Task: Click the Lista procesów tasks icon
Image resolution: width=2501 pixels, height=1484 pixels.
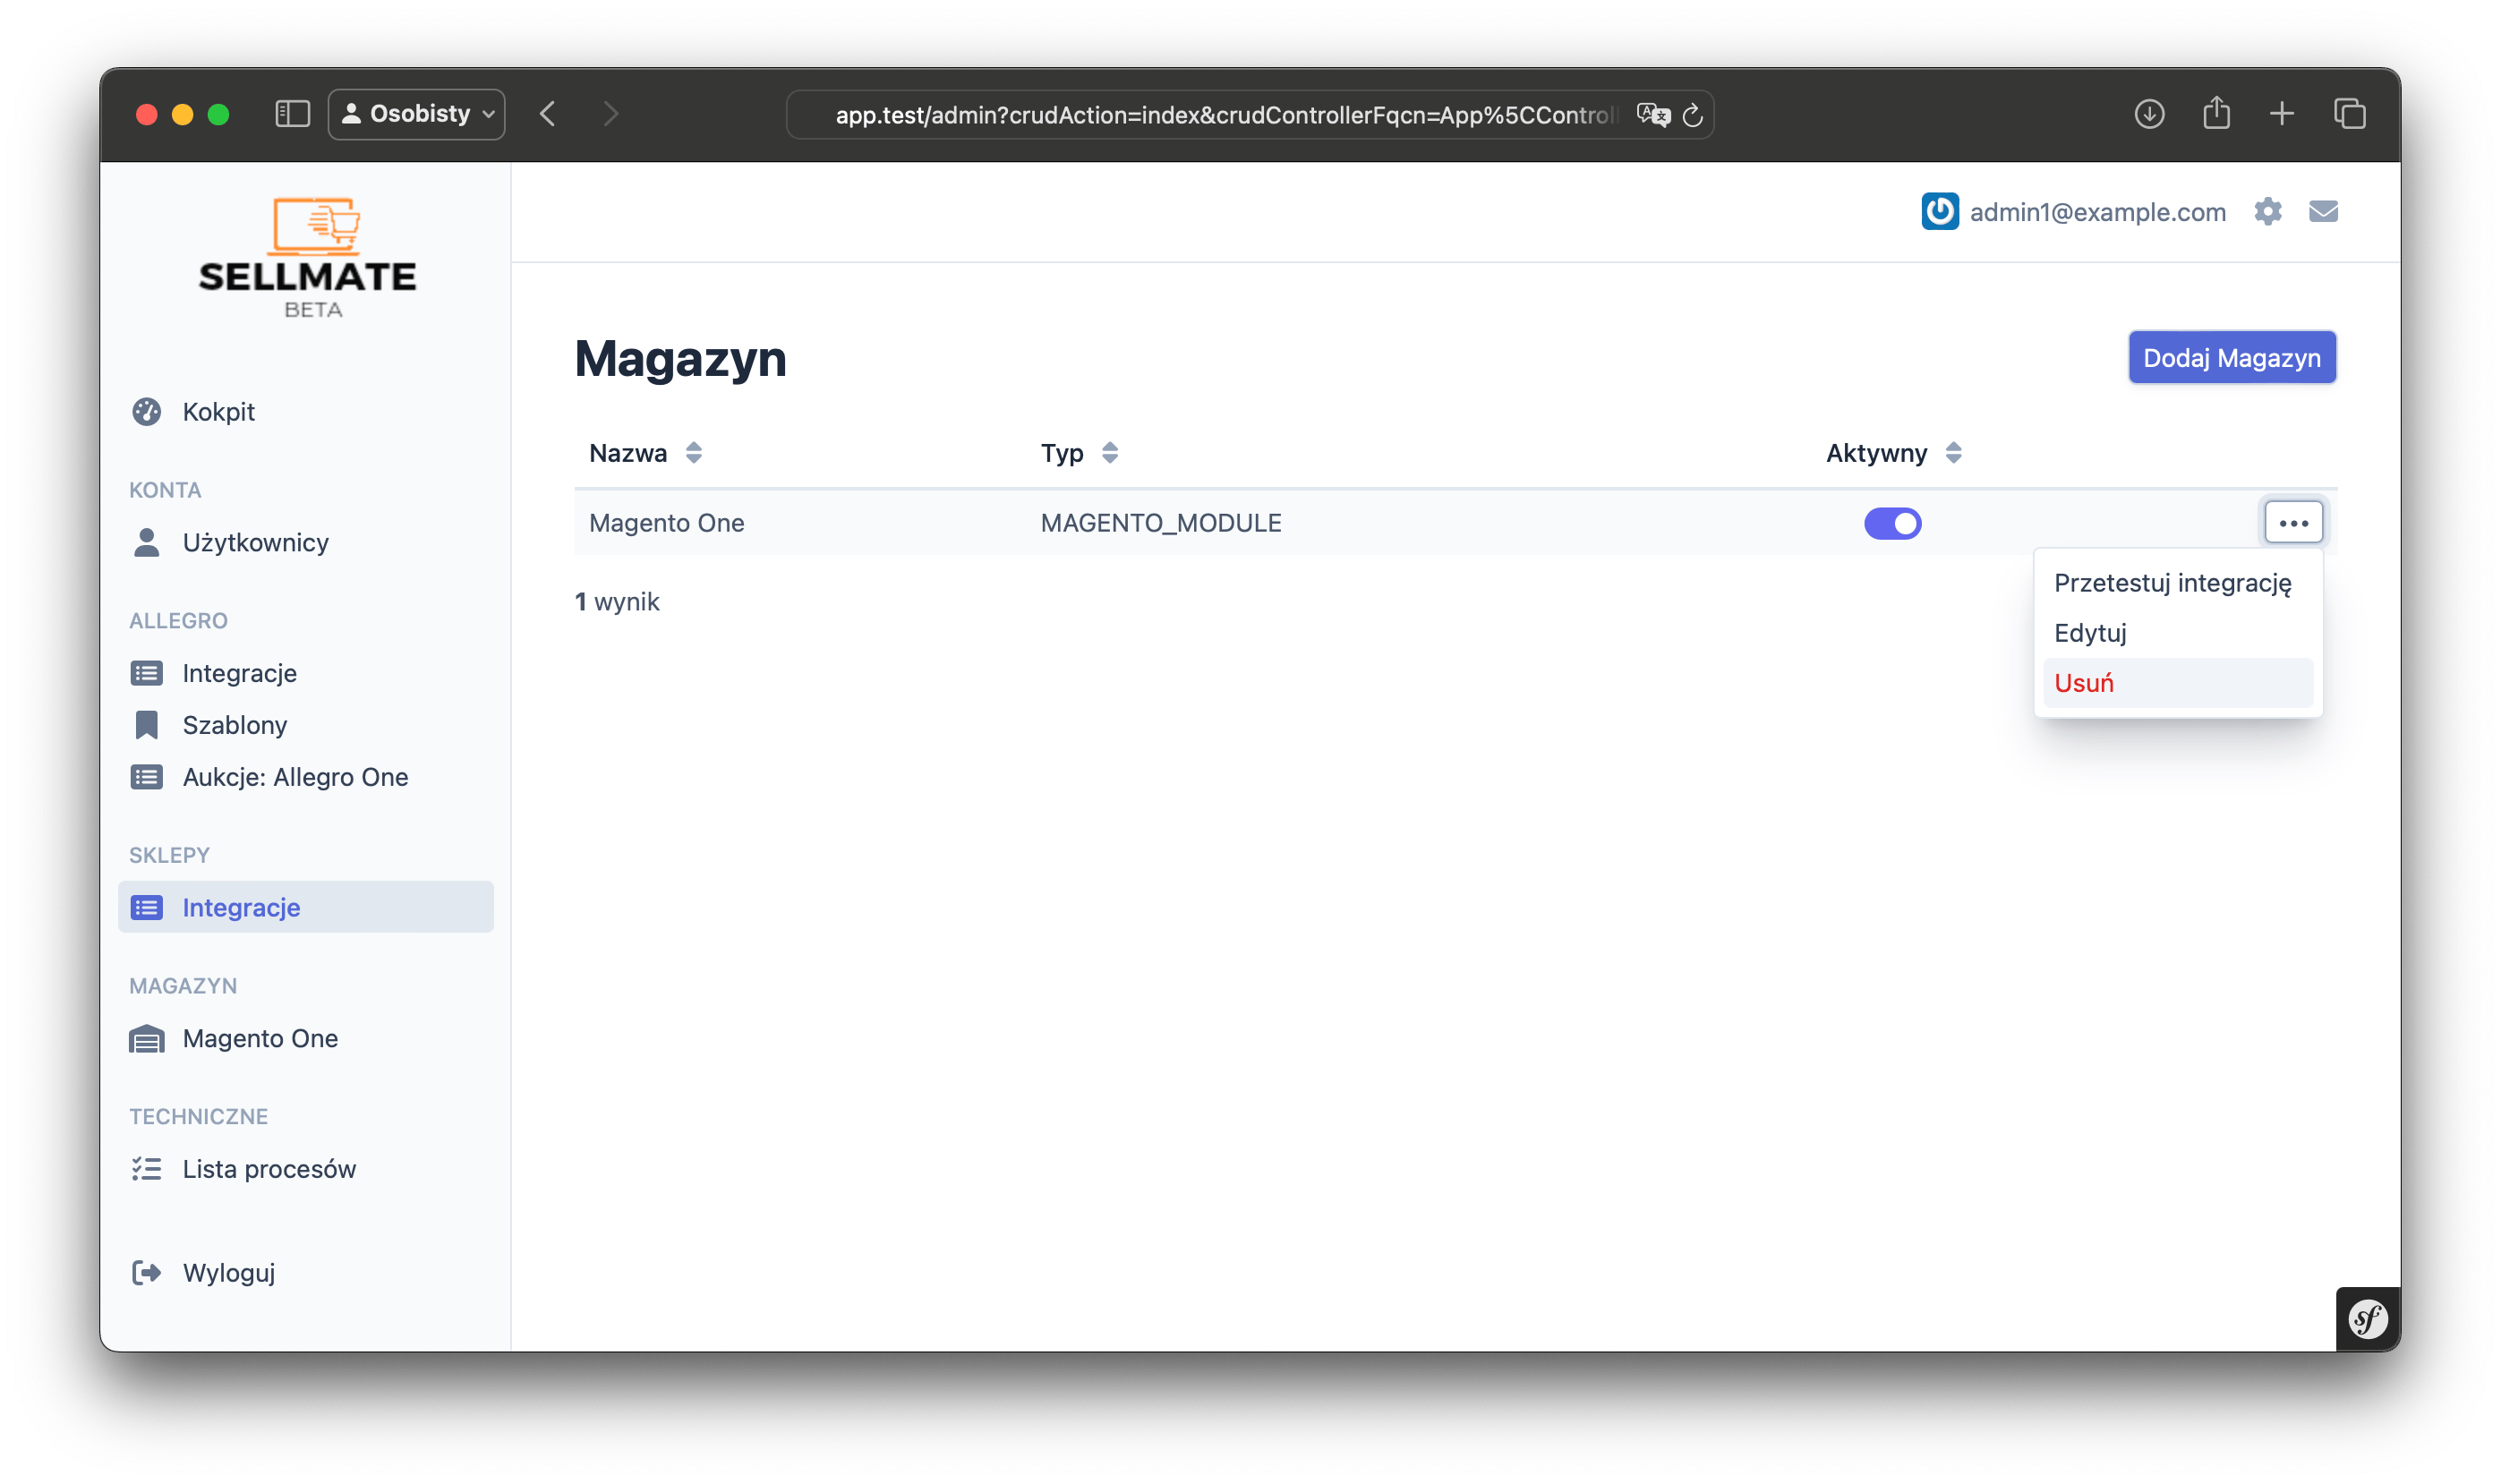Action: 147,1169
